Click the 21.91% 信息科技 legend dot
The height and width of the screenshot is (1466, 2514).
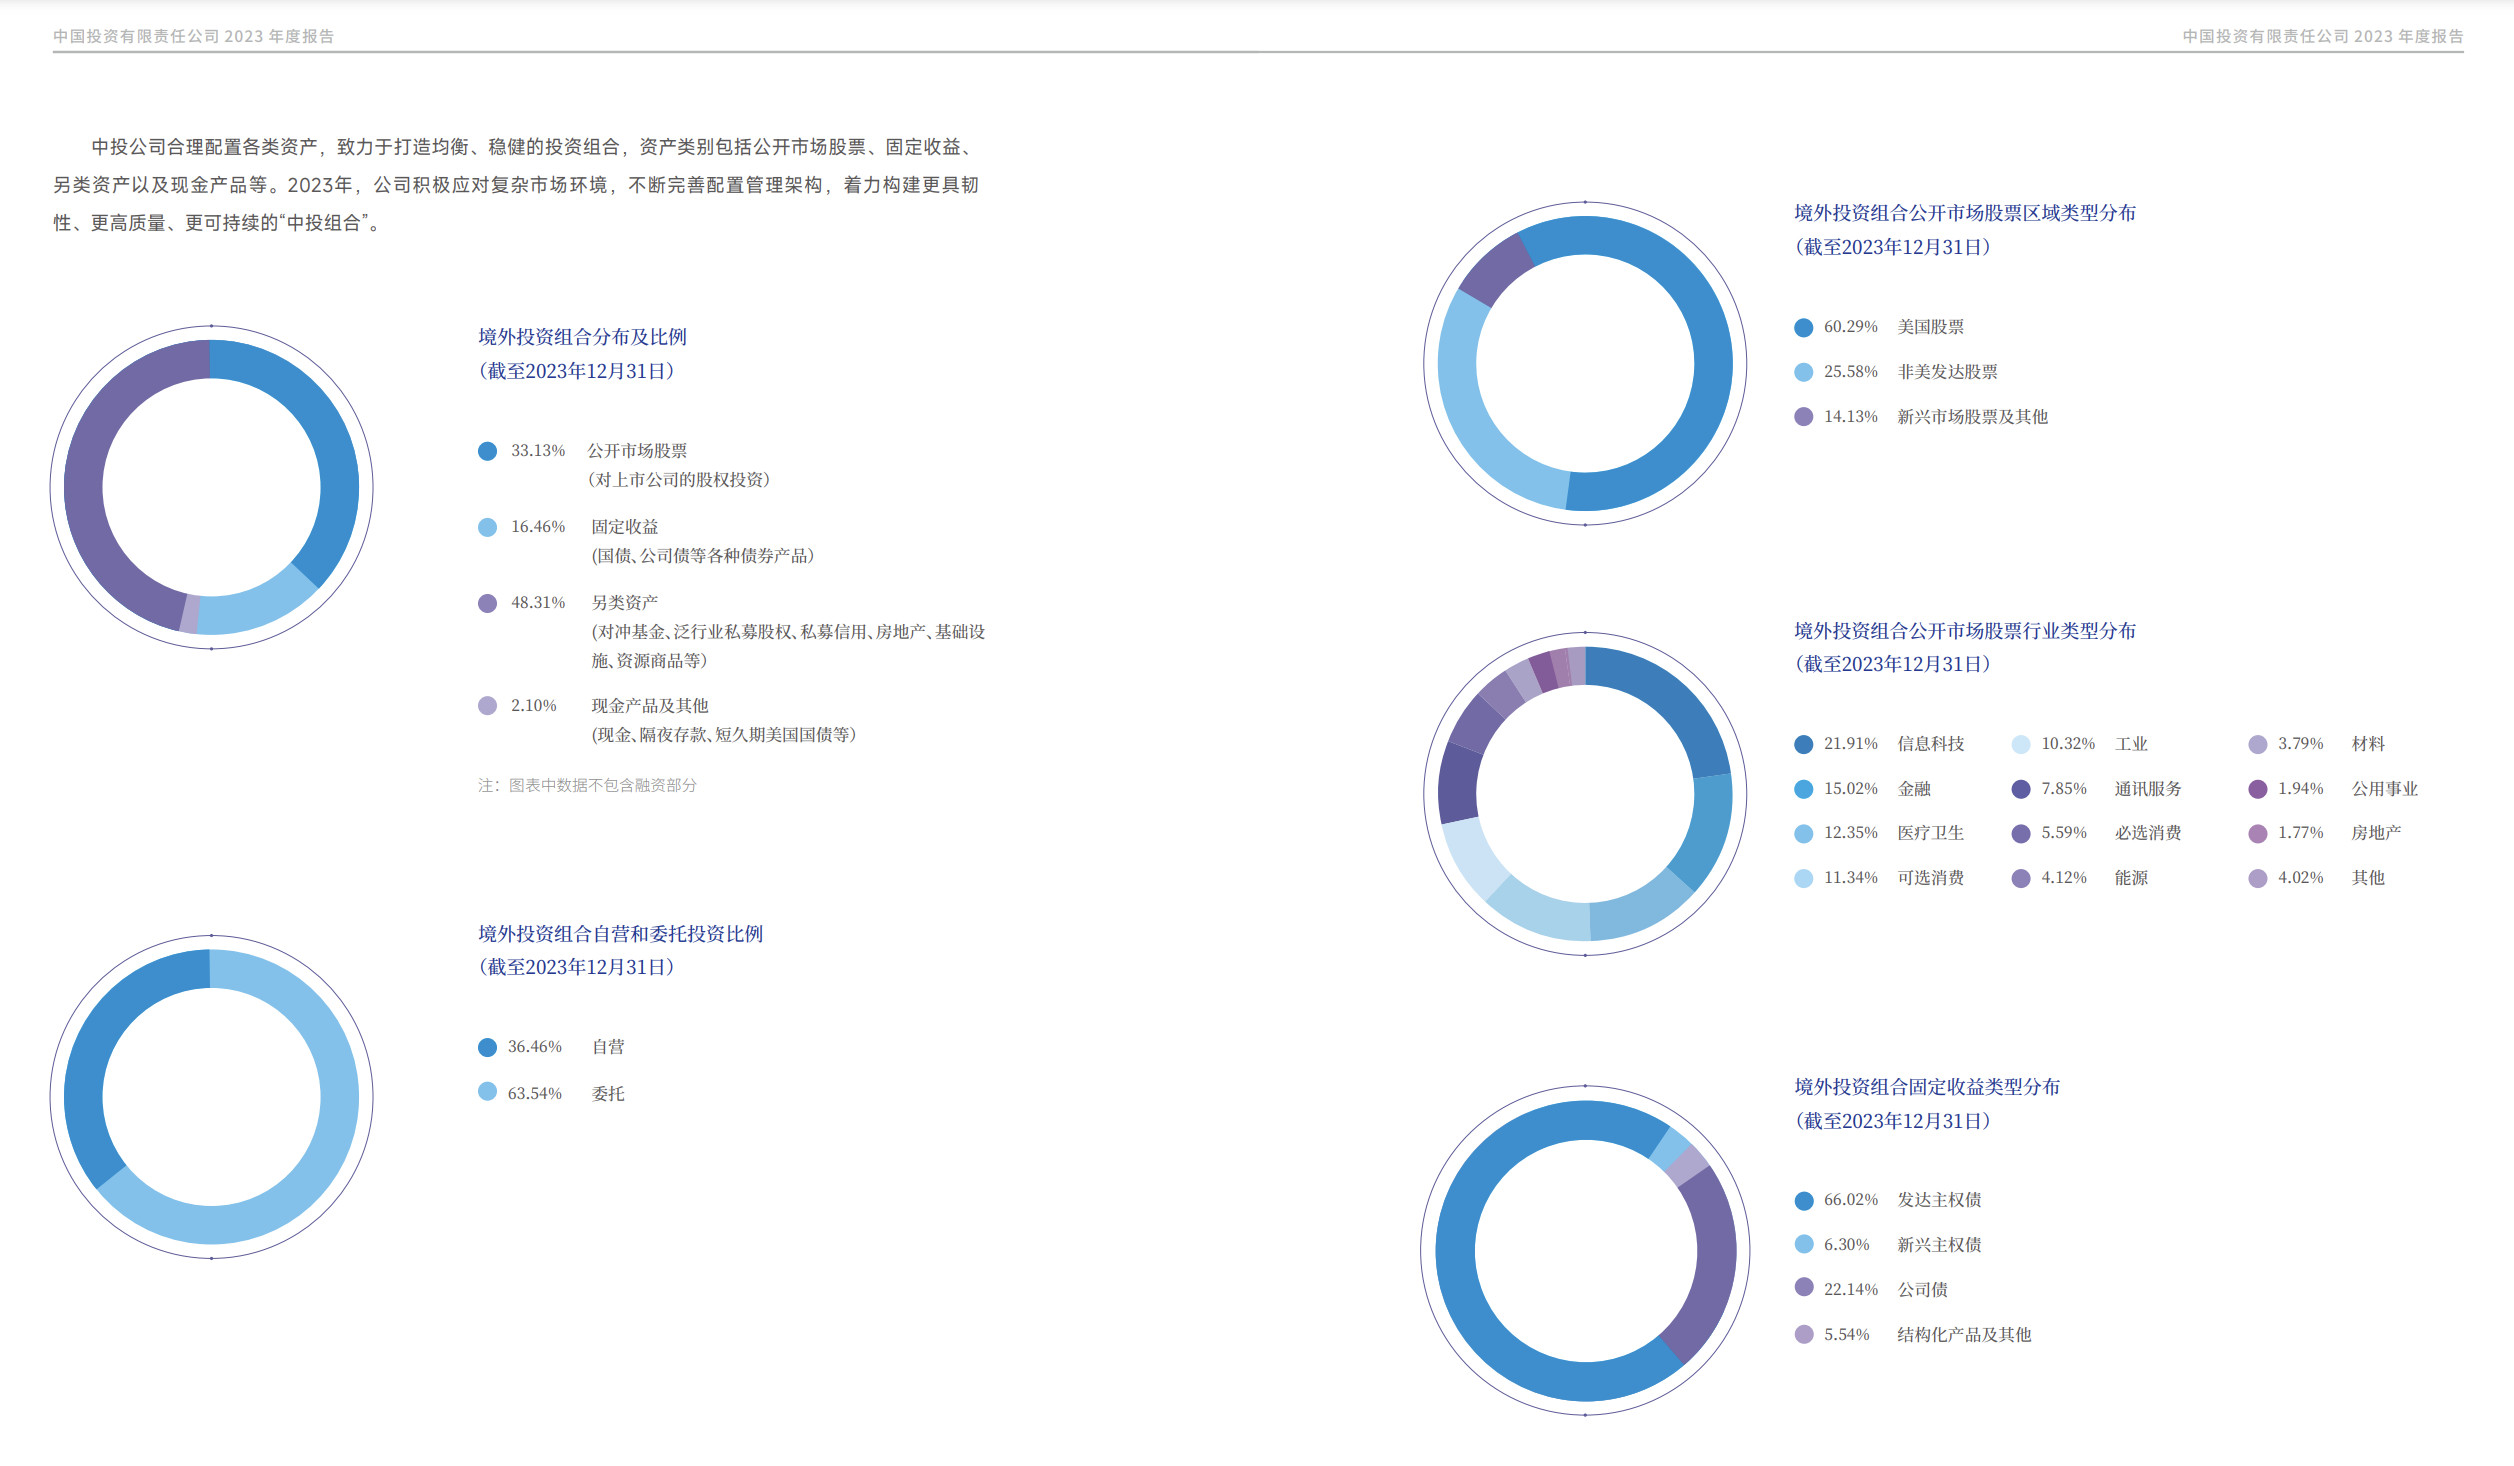click(x=1803, y=744)
